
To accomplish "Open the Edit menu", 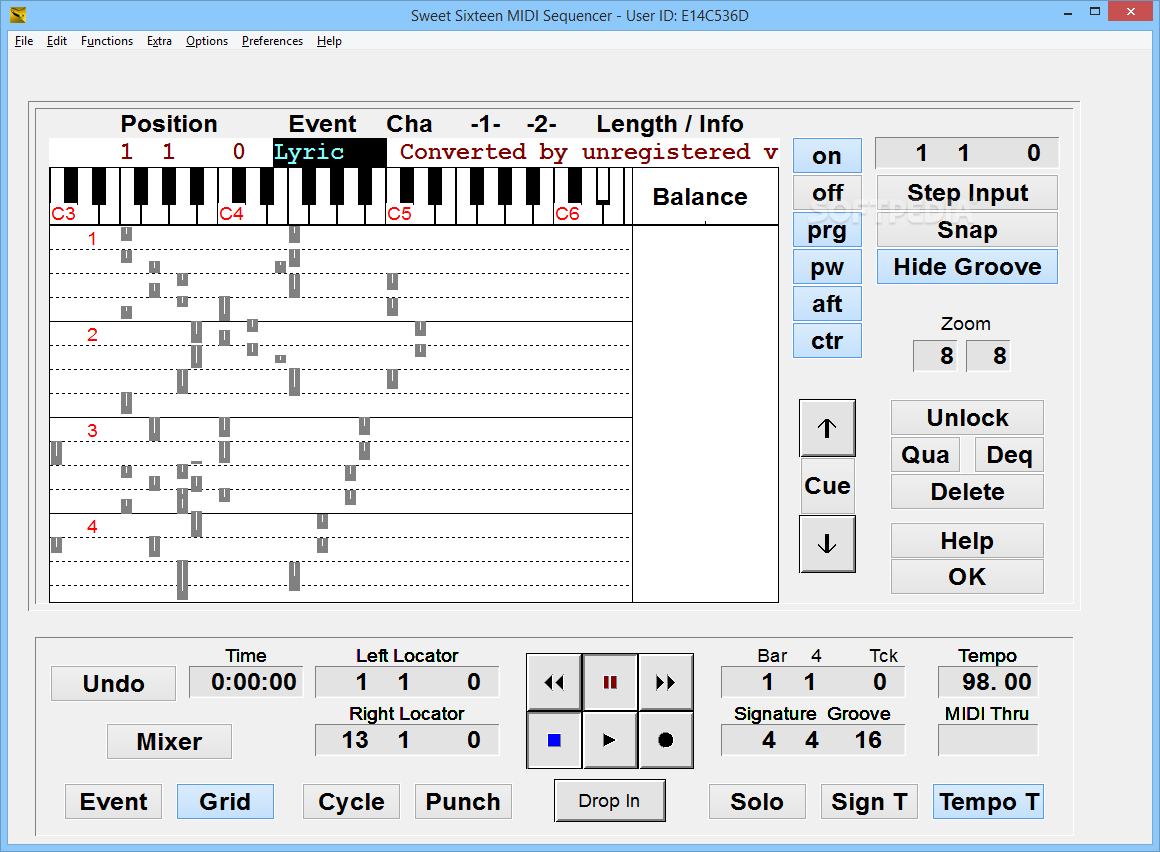I will (57, 41).
